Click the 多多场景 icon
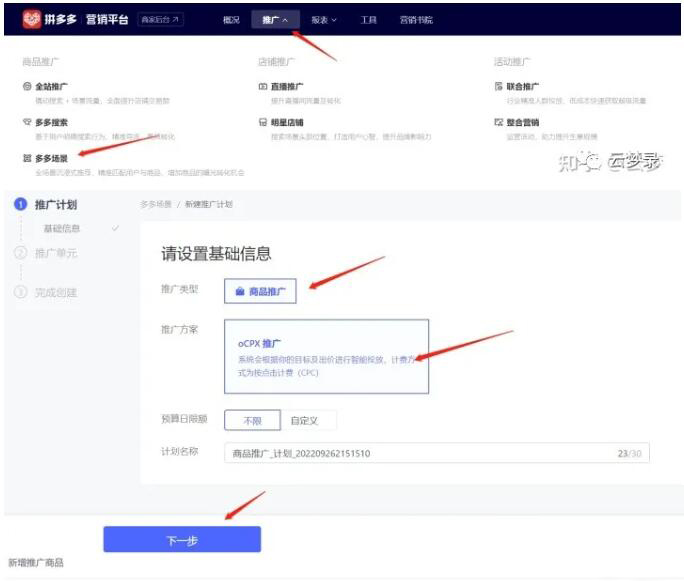684x581 pixels. coord(27,158)
